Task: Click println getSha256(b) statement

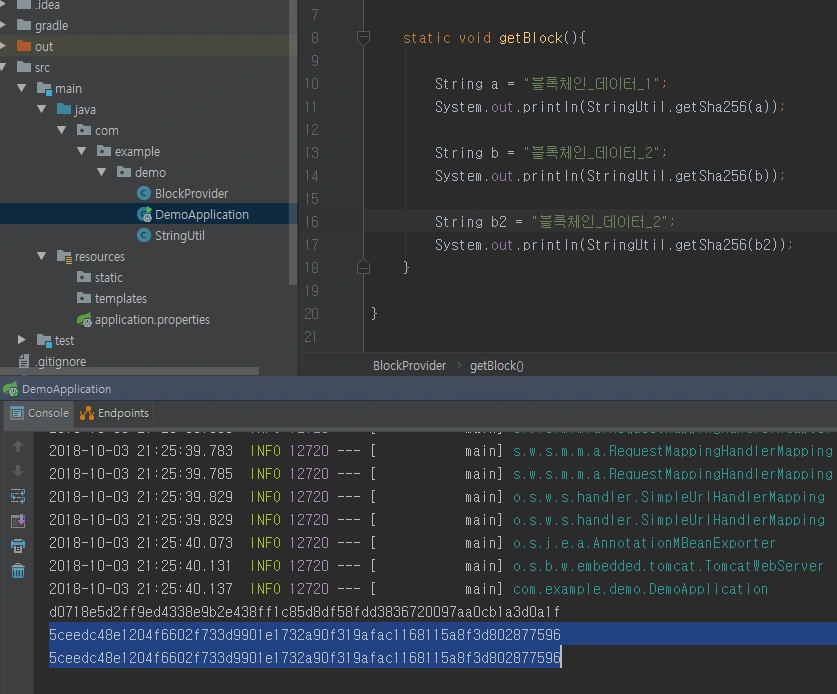Action: [x=610, y=176]
